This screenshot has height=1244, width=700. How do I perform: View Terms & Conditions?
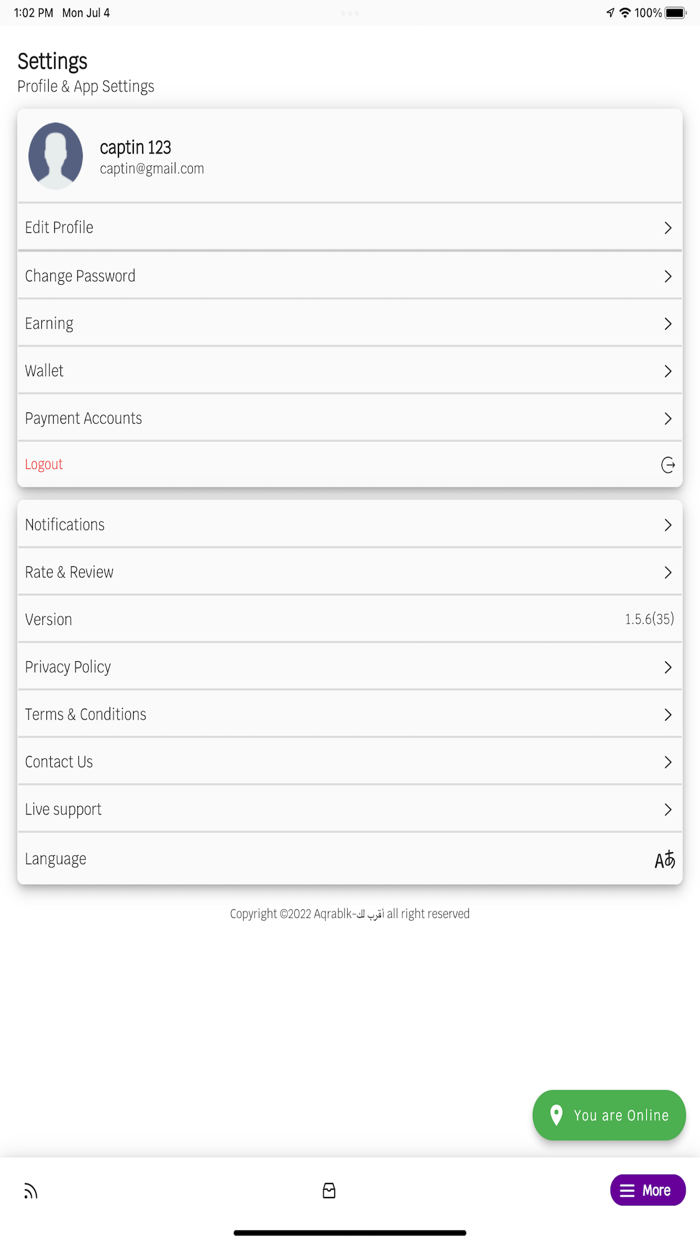click(350, 714)
